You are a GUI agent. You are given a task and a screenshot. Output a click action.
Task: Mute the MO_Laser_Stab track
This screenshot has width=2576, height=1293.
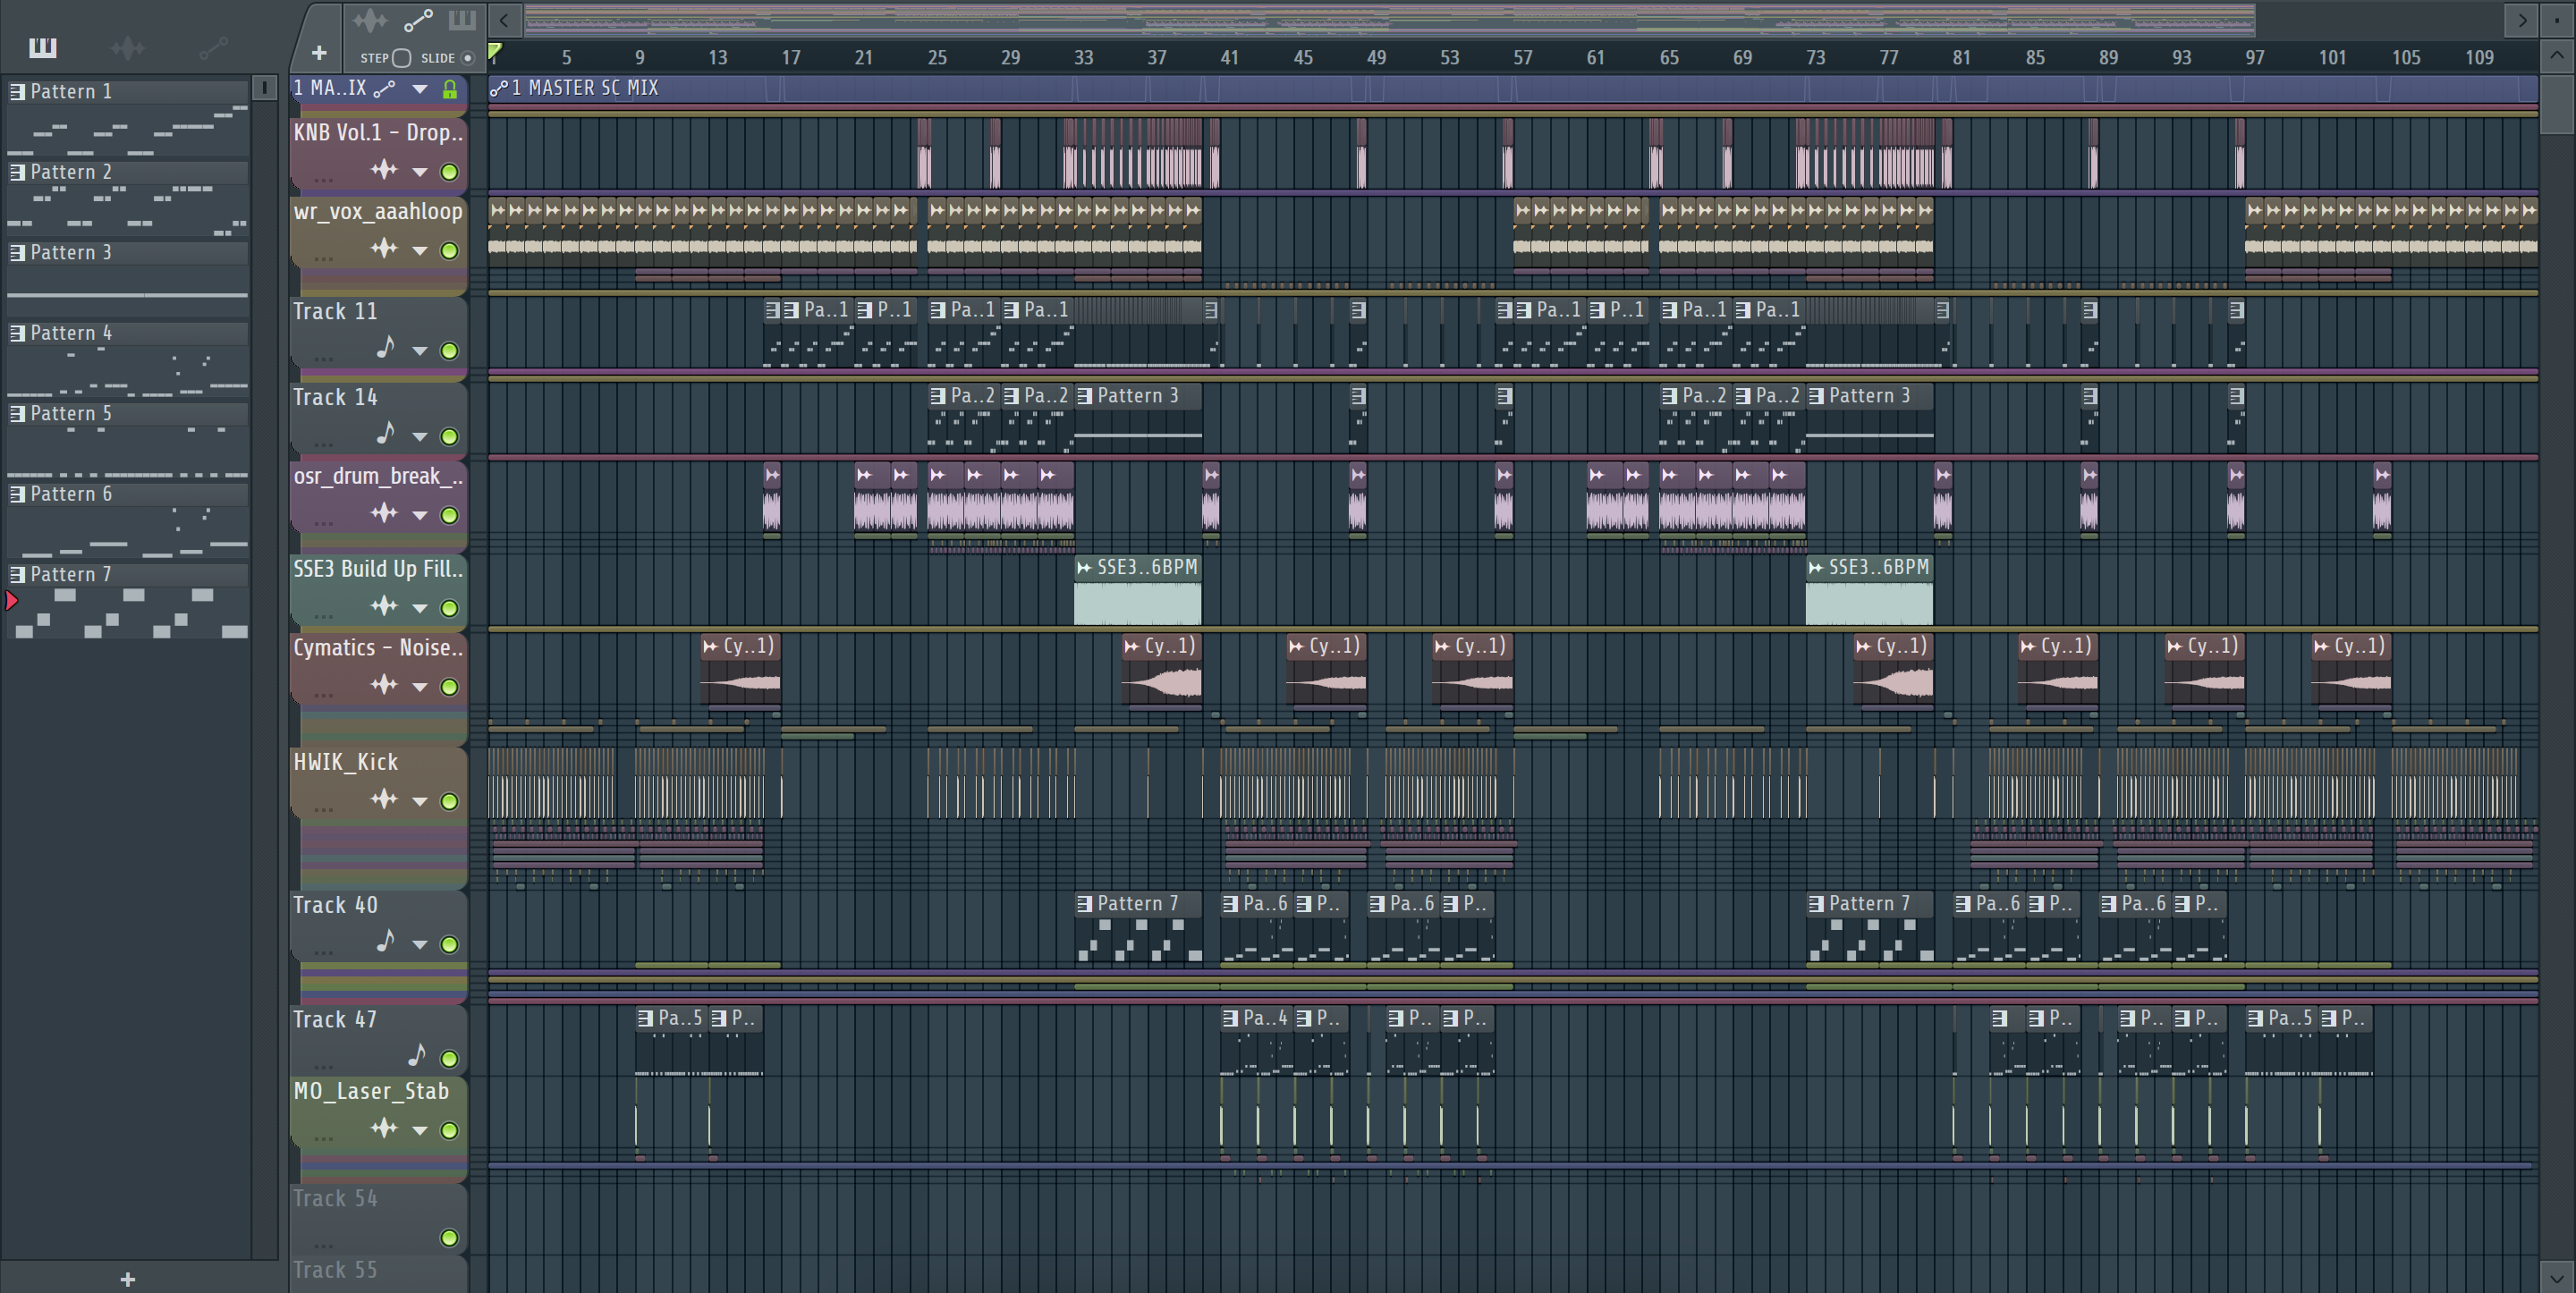(450, 1130)
